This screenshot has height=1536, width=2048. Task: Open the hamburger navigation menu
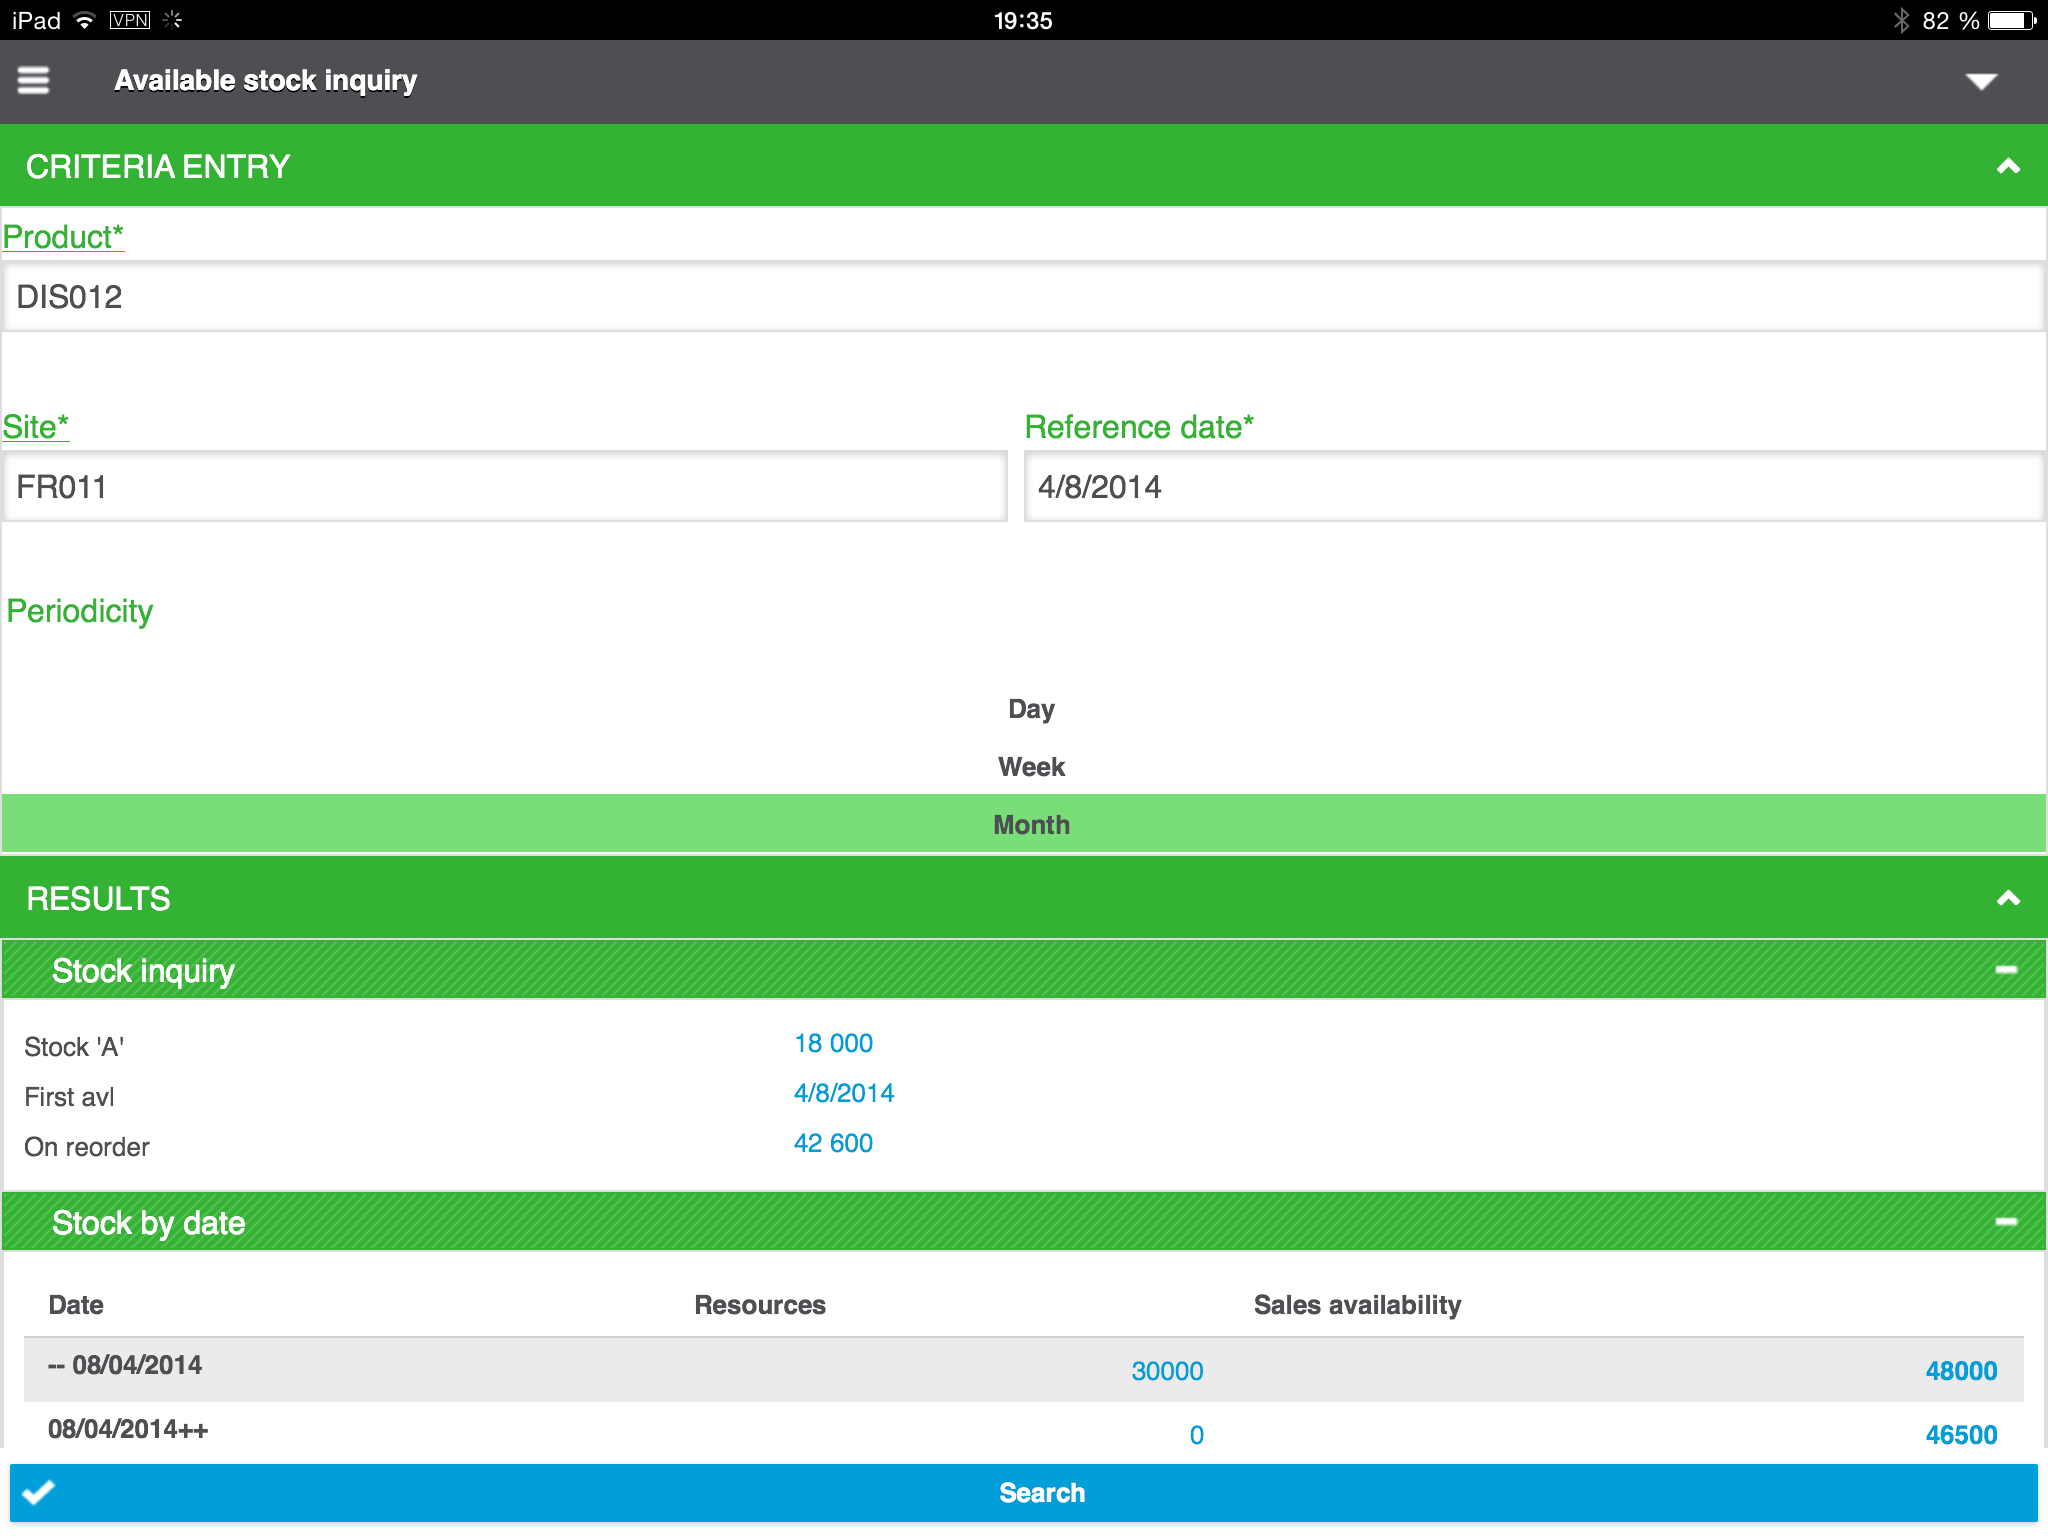[32, 80]
